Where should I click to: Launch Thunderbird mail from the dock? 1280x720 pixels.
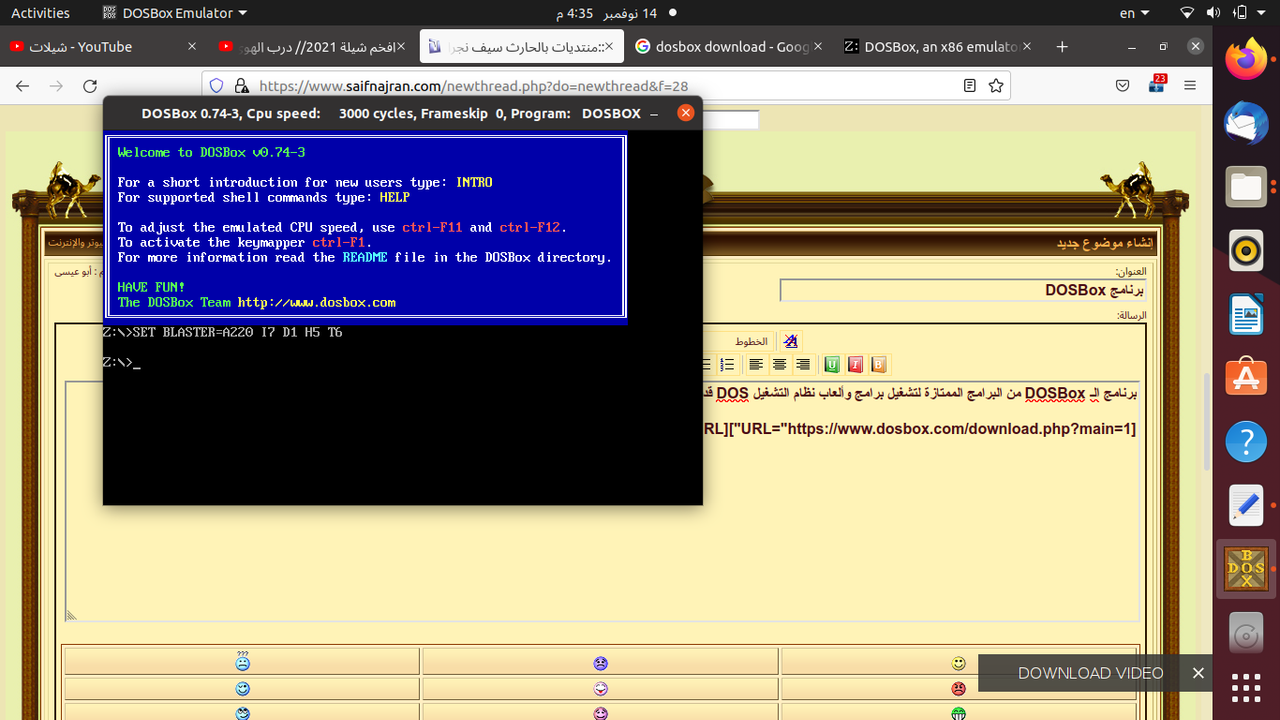tap(1246, 124)
